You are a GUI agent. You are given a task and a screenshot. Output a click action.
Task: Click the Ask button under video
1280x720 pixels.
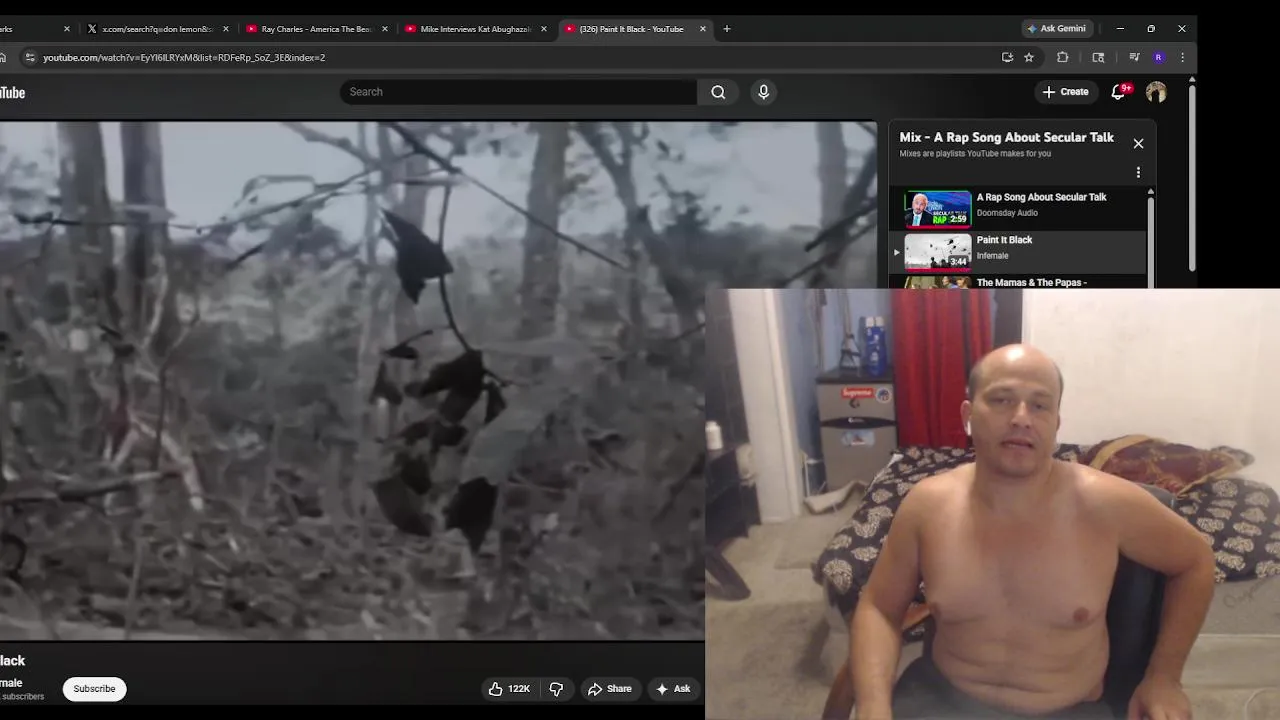click(x=673, y=689)
